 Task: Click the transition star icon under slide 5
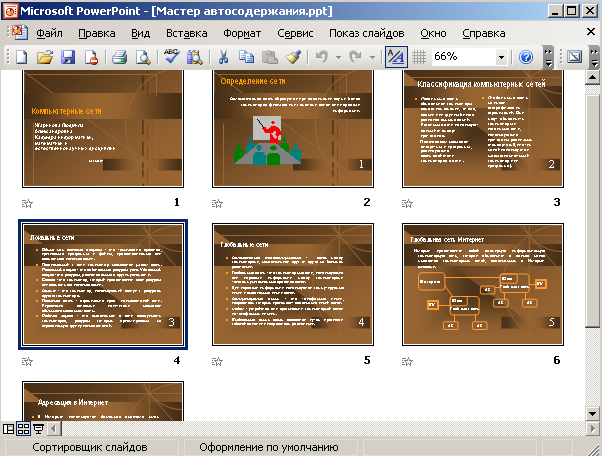pyautogui.click(x=217, y=361)
